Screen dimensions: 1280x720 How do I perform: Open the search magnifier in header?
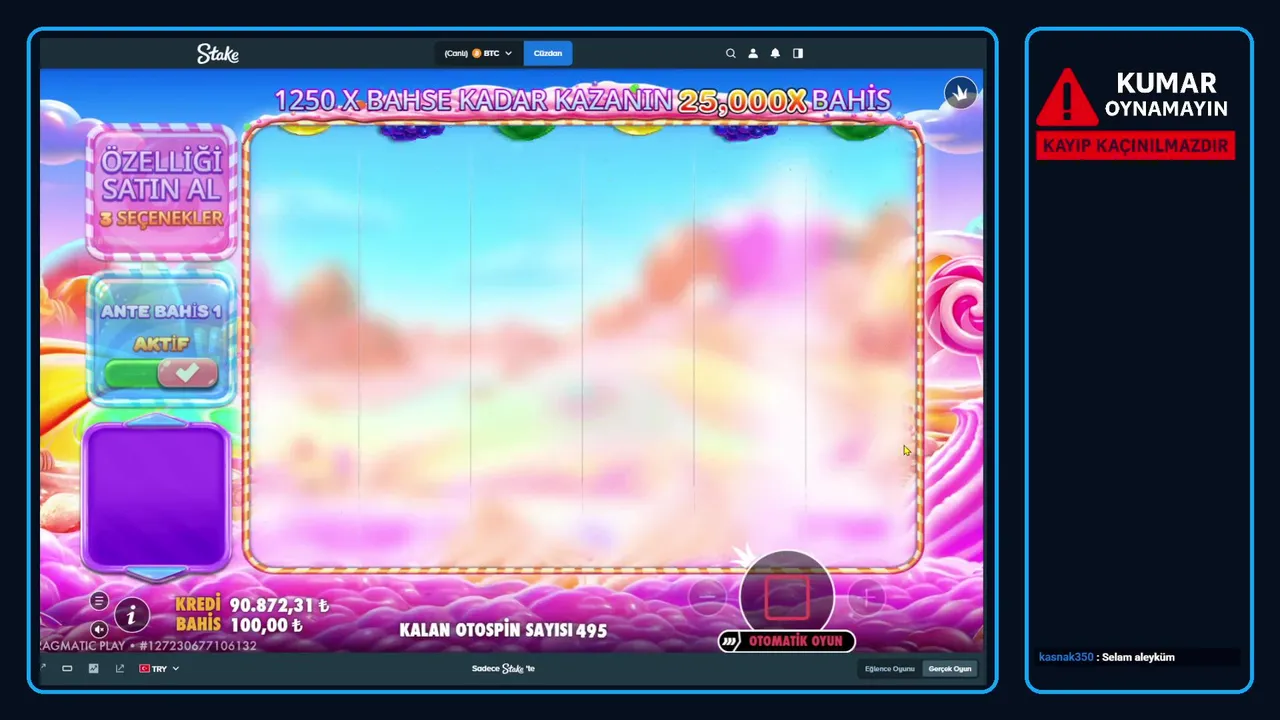(x=731, y=54)
